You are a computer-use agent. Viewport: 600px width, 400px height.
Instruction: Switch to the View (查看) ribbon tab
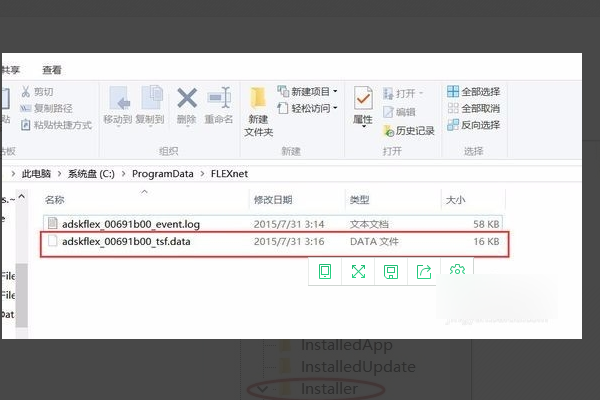coord(52,70)
